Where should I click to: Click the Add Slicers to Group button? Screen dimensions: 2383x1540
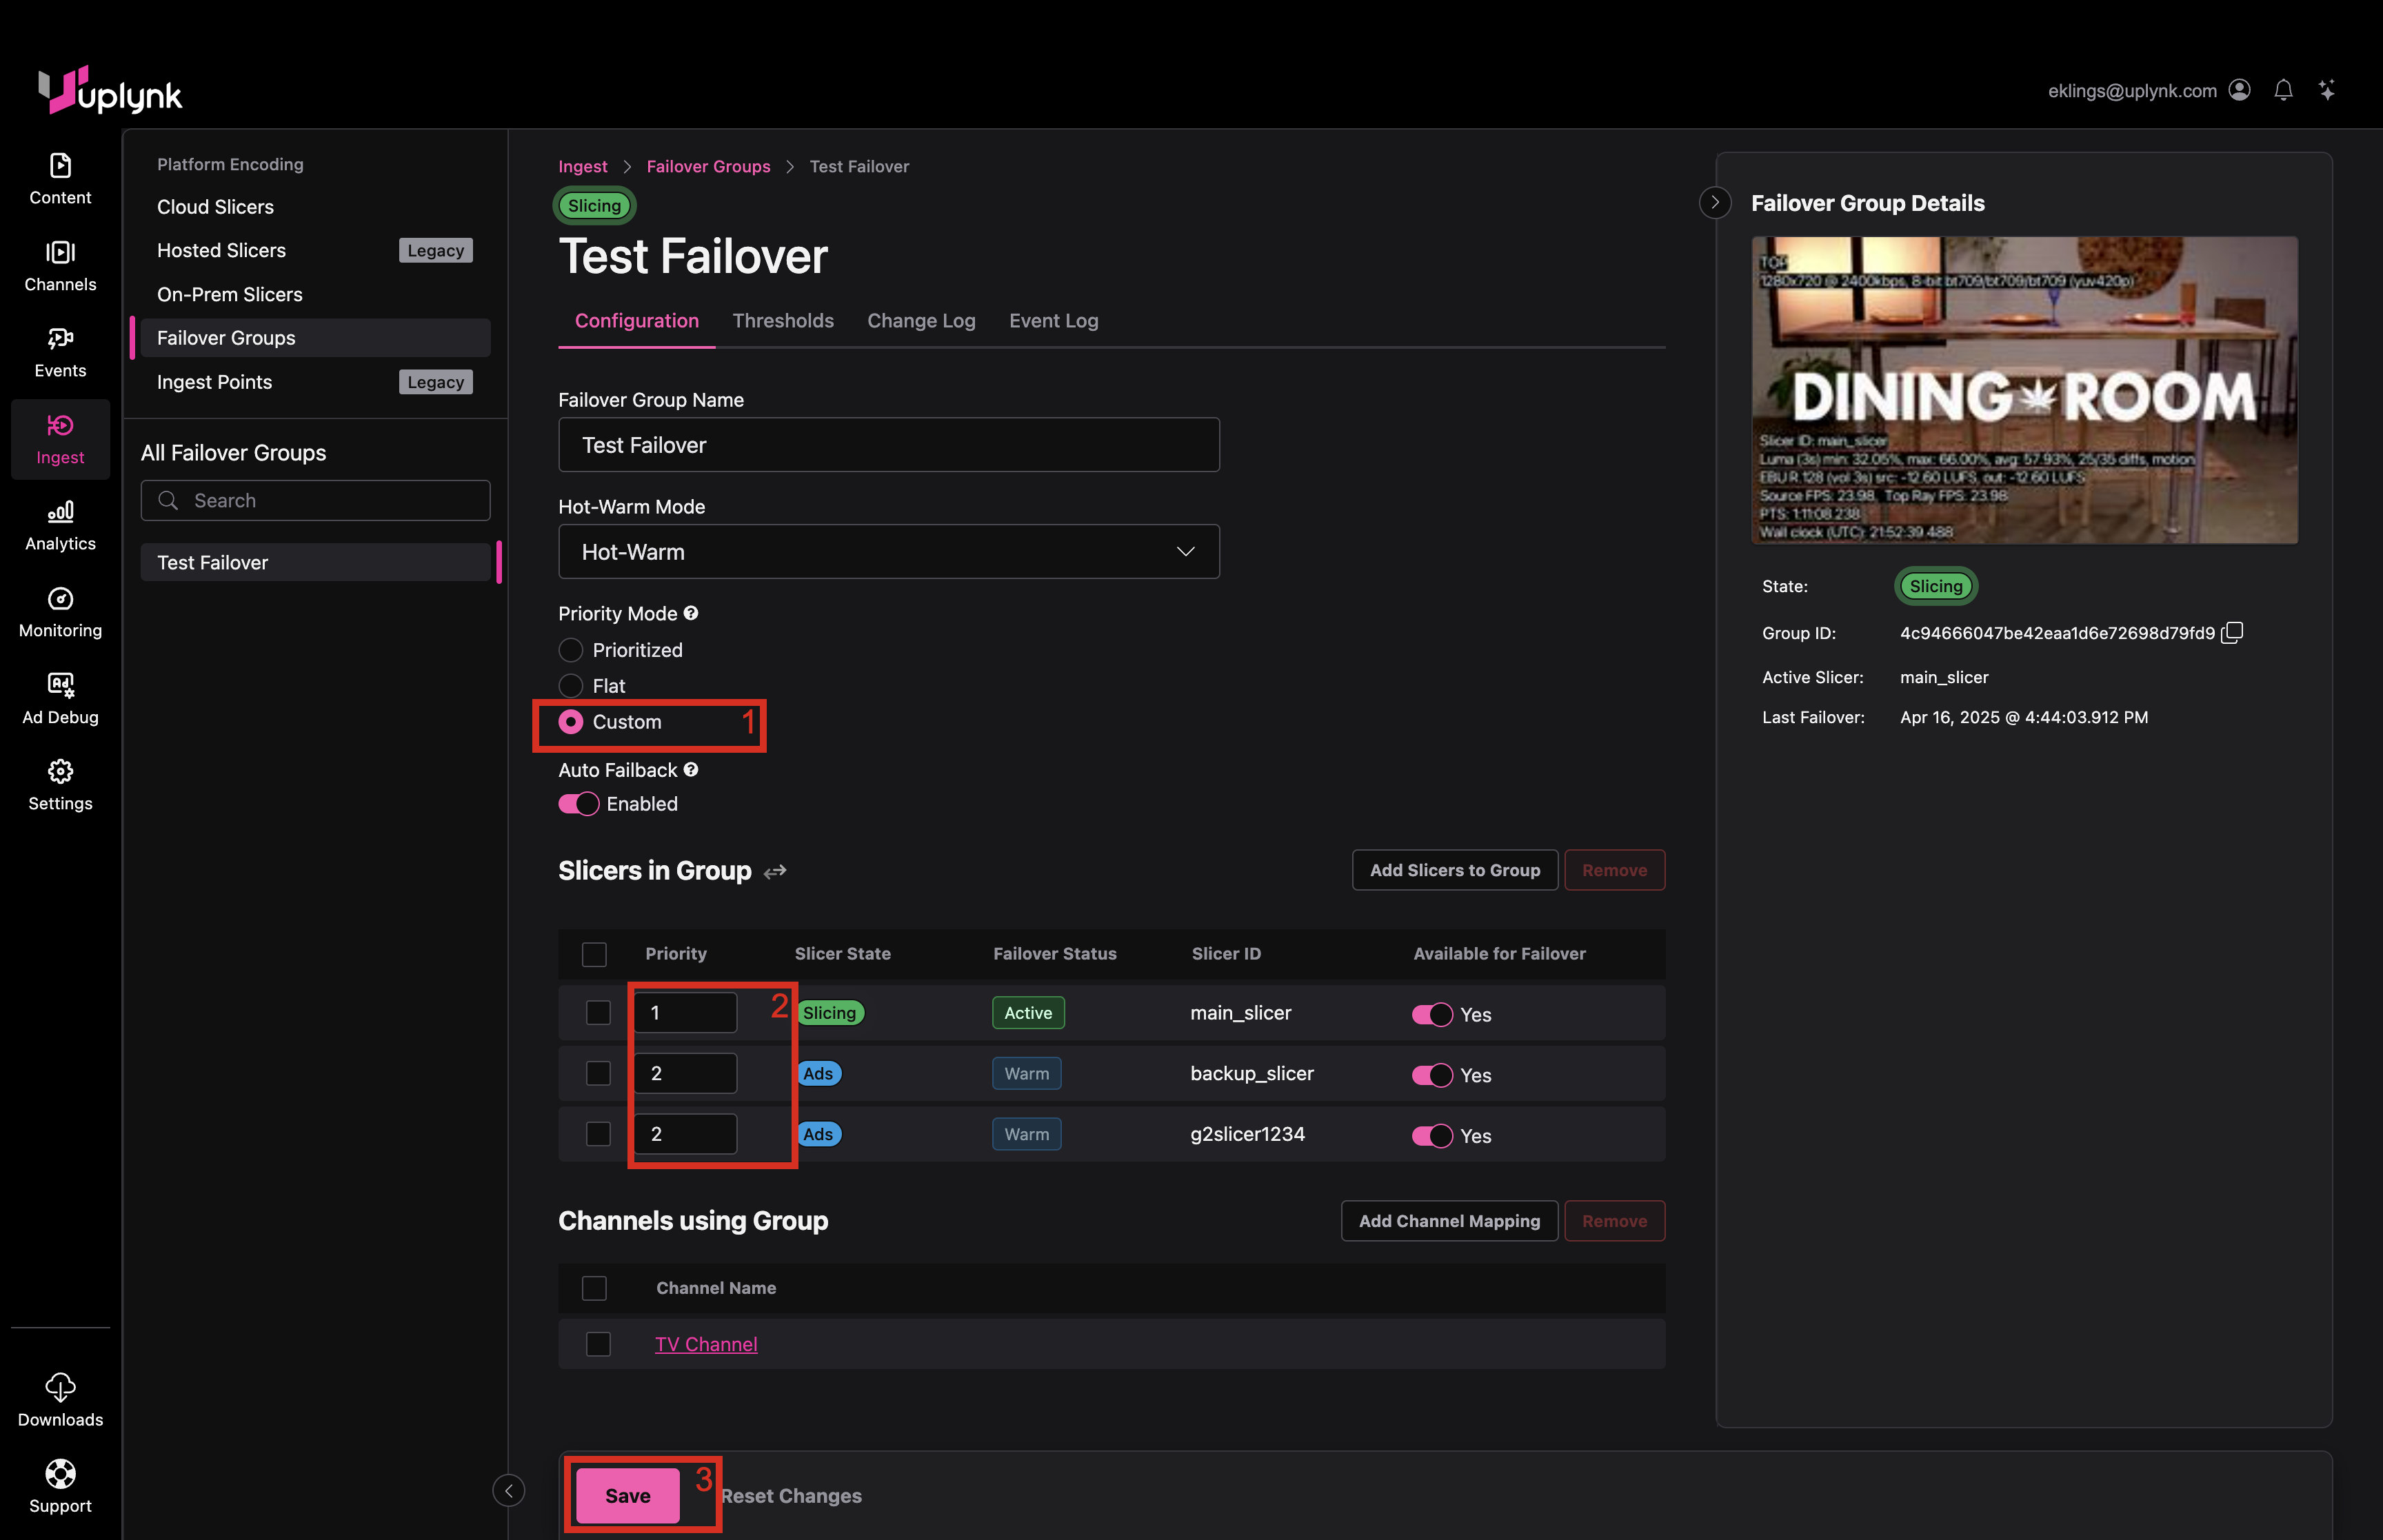[1454, 870]
